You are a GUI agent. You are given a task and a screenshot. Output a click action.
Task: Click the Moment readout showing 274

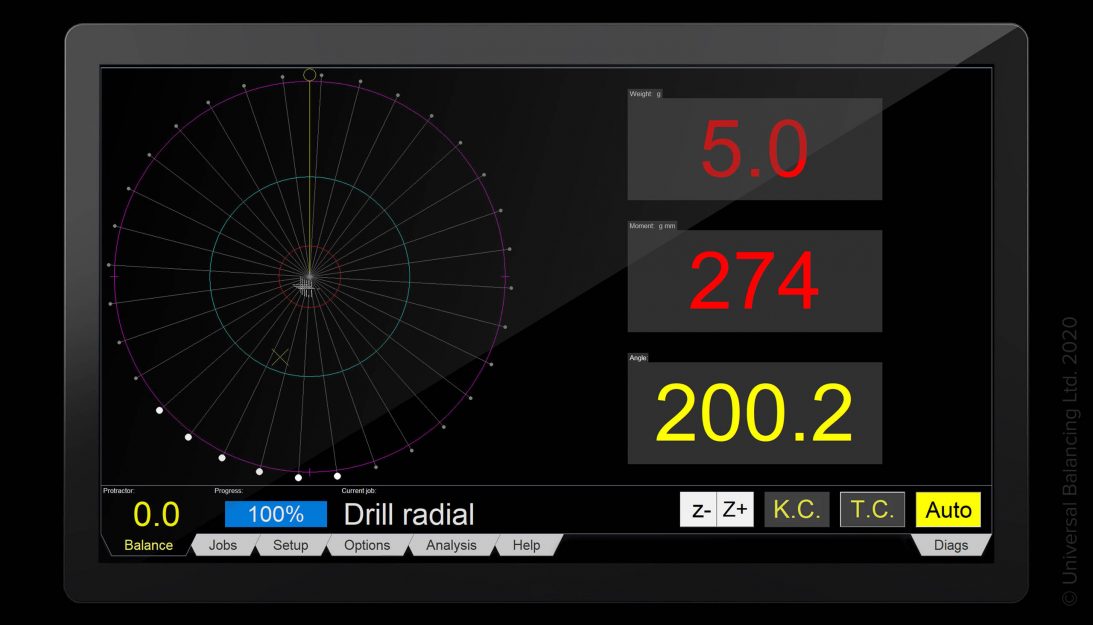(754, 282)
